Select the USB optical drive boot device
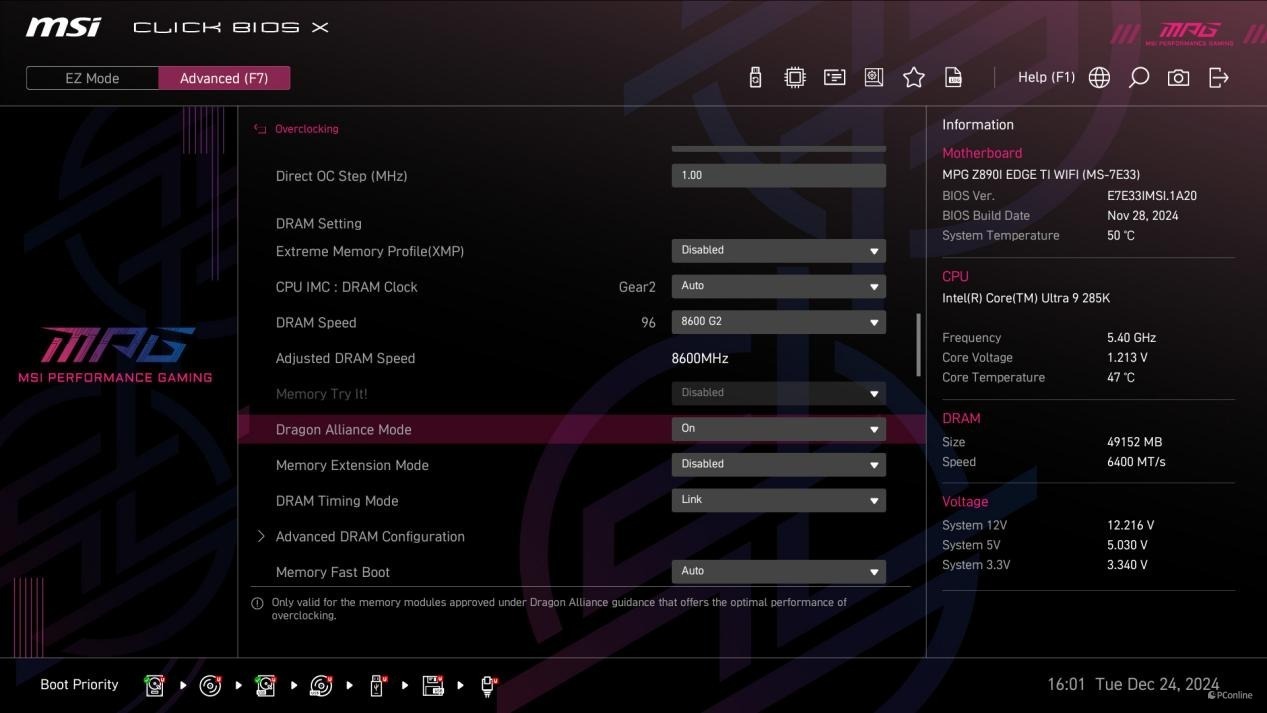The height and width of the screenshot is (713, 1267). click(321, 685)
